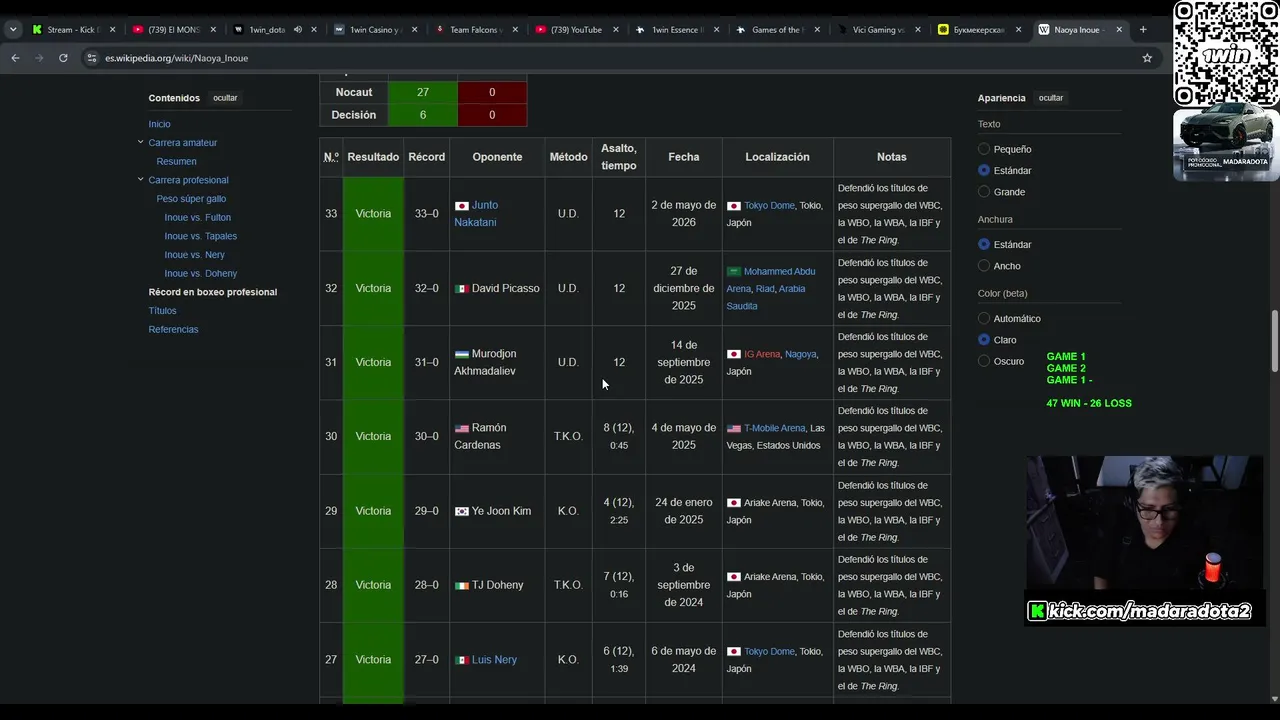Open Nagoya location link
The width and height of the screenshot is (1280, 720).
[x=801, y=354]
